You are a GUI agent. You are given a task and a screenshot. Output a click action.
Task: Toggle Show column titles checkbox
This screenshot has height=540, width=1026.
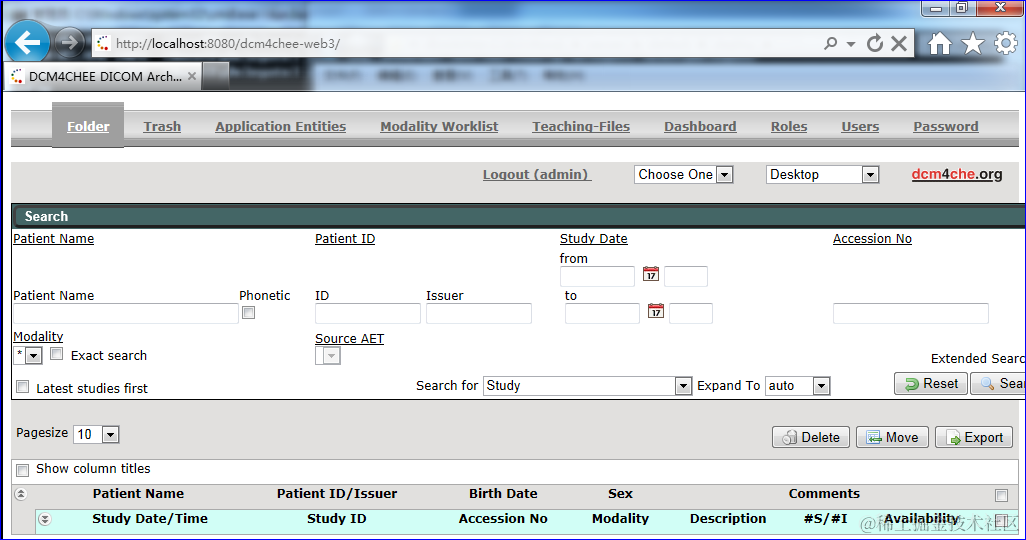(23, 470)
